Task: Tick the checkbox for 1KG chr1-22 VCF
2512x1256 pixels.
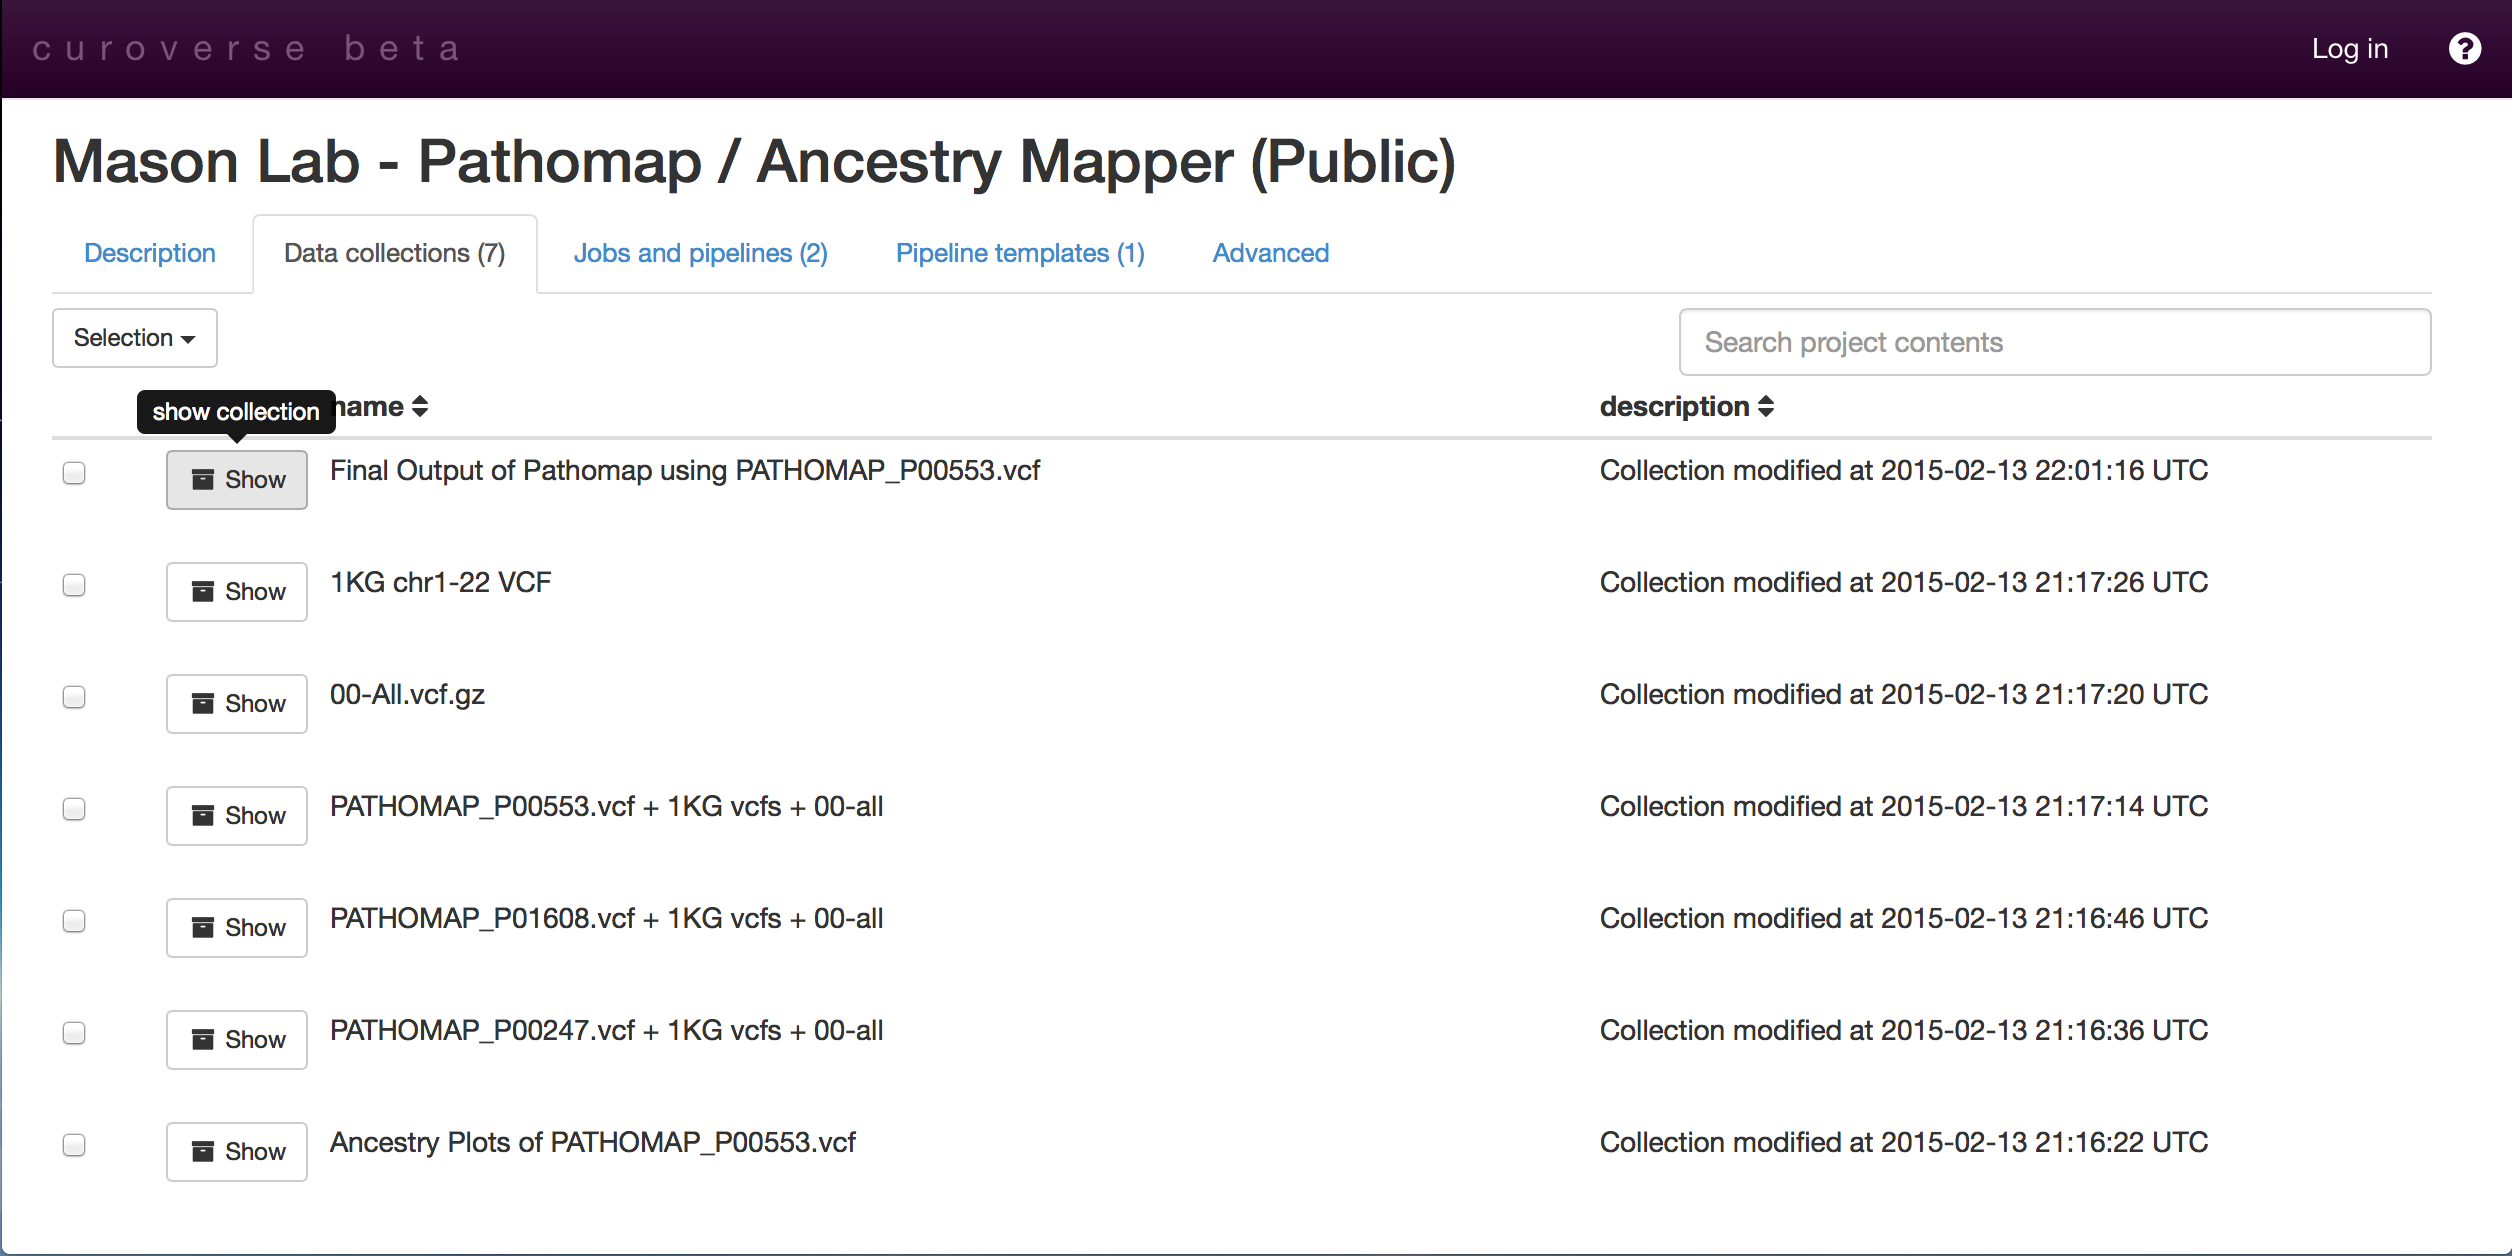Action: pos(74,584)
